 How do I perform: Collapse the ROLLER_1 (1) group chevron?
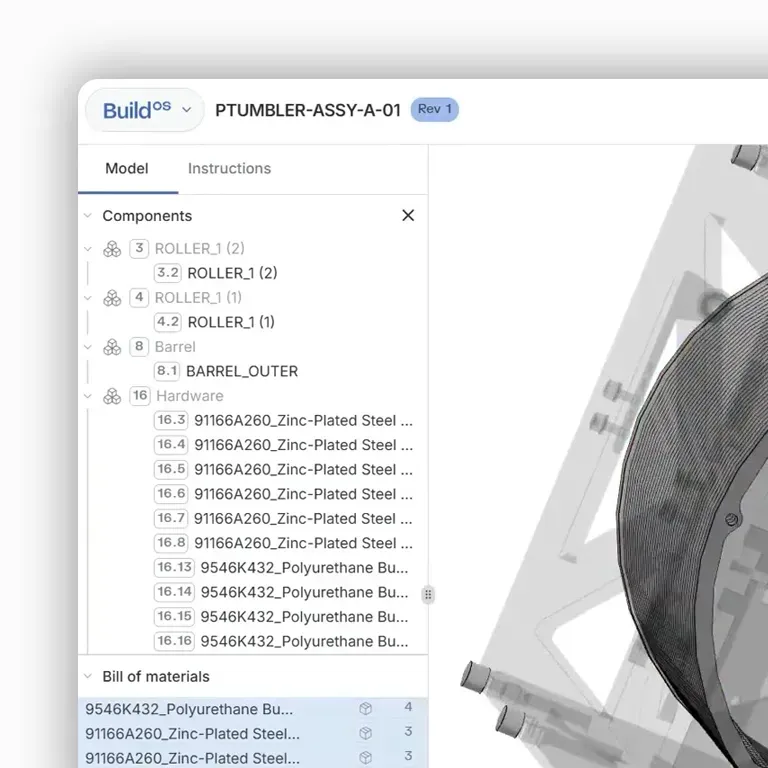(88, 298)
